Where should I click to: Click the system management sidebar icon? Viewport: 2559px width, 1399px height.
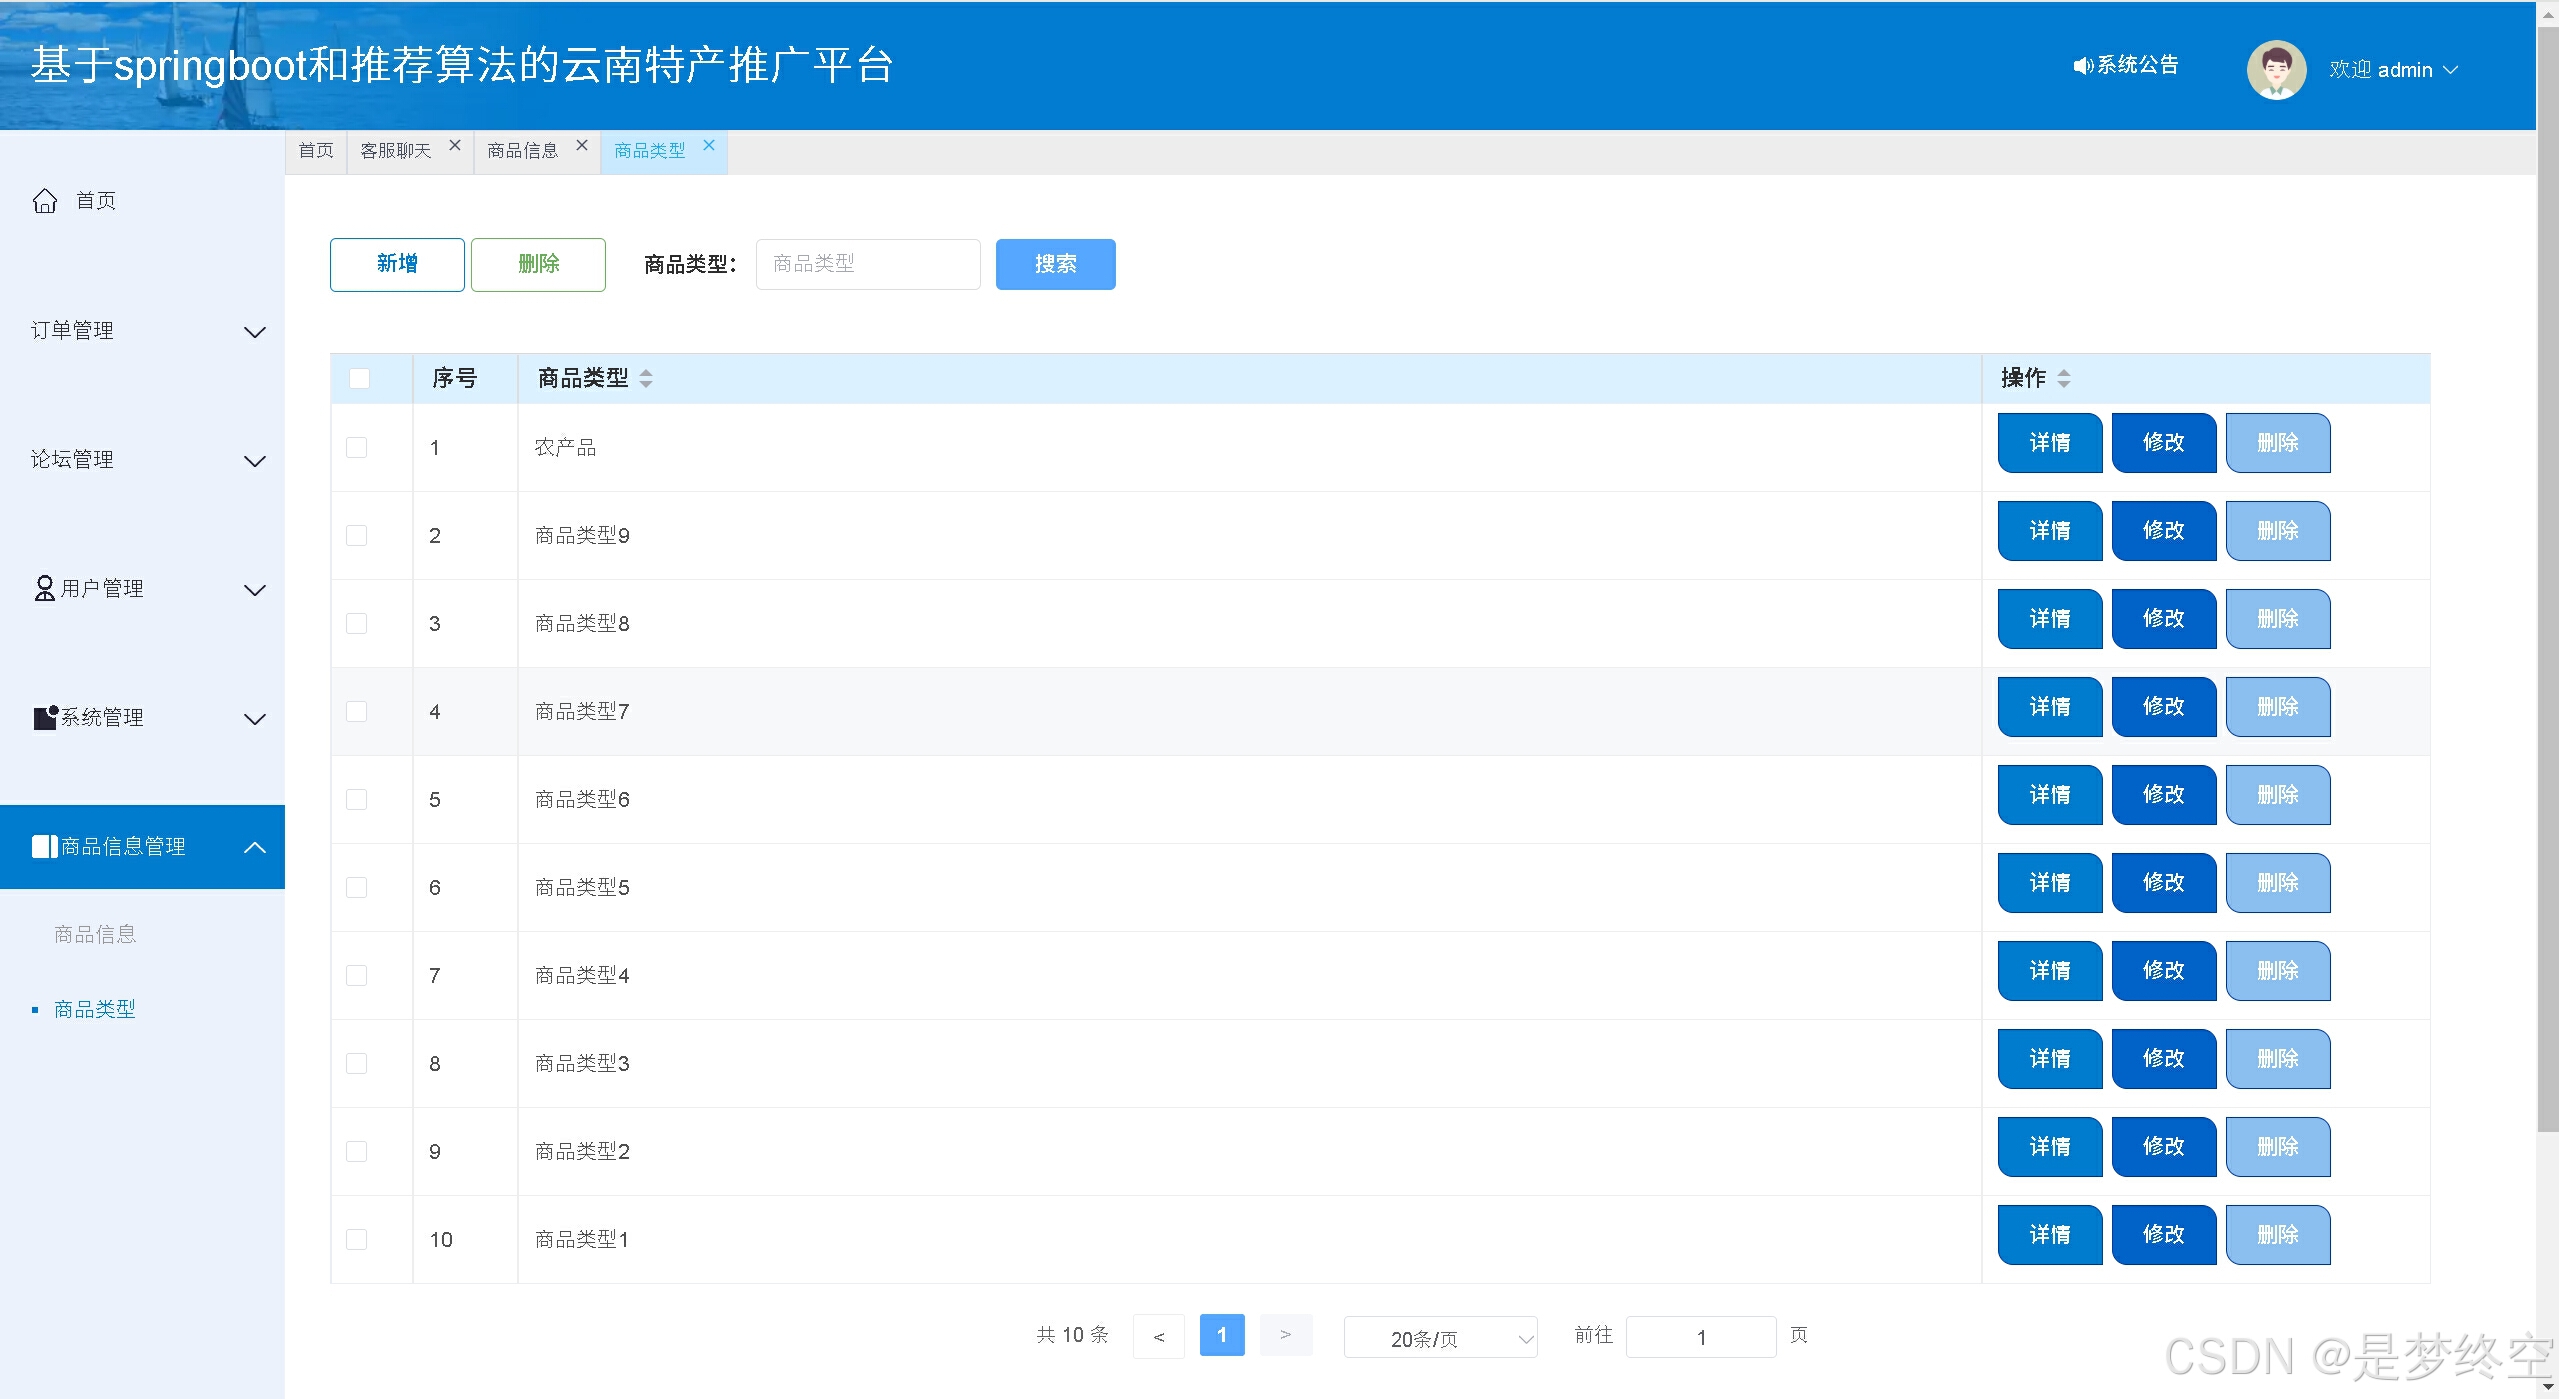[45, 717]
